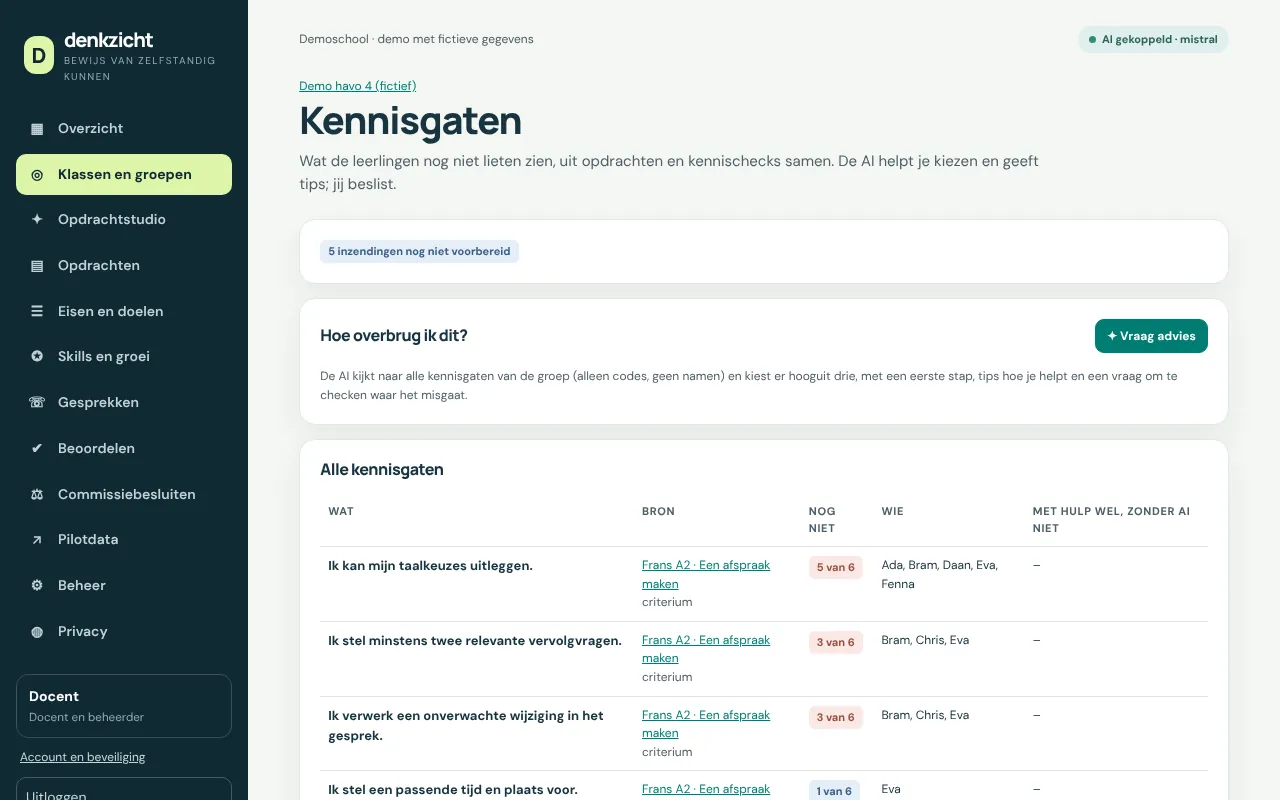Click the 5 inzendingen nog niet voorbereid badge

click(x=419, y=252)
